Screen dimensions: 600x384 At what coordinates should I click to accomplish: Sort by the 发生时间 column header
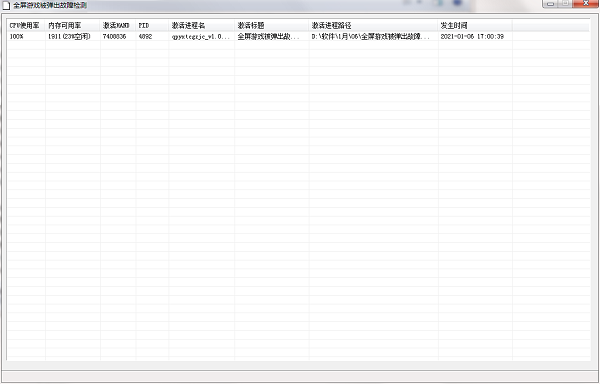[x=475, y=25]
